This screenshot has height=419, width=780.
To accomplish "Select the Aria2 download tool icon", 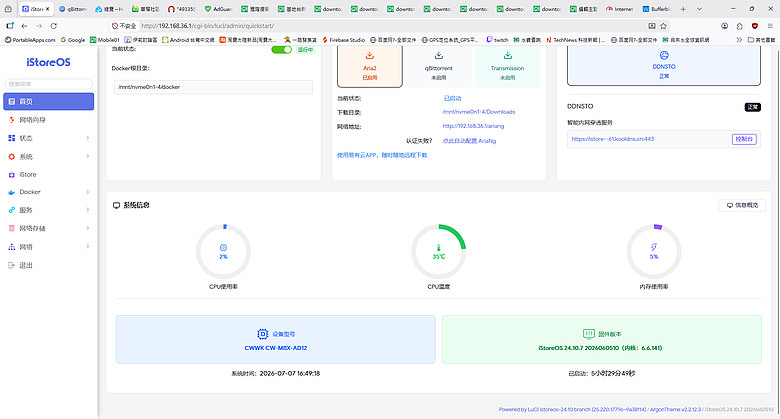I will coord(370,55).
